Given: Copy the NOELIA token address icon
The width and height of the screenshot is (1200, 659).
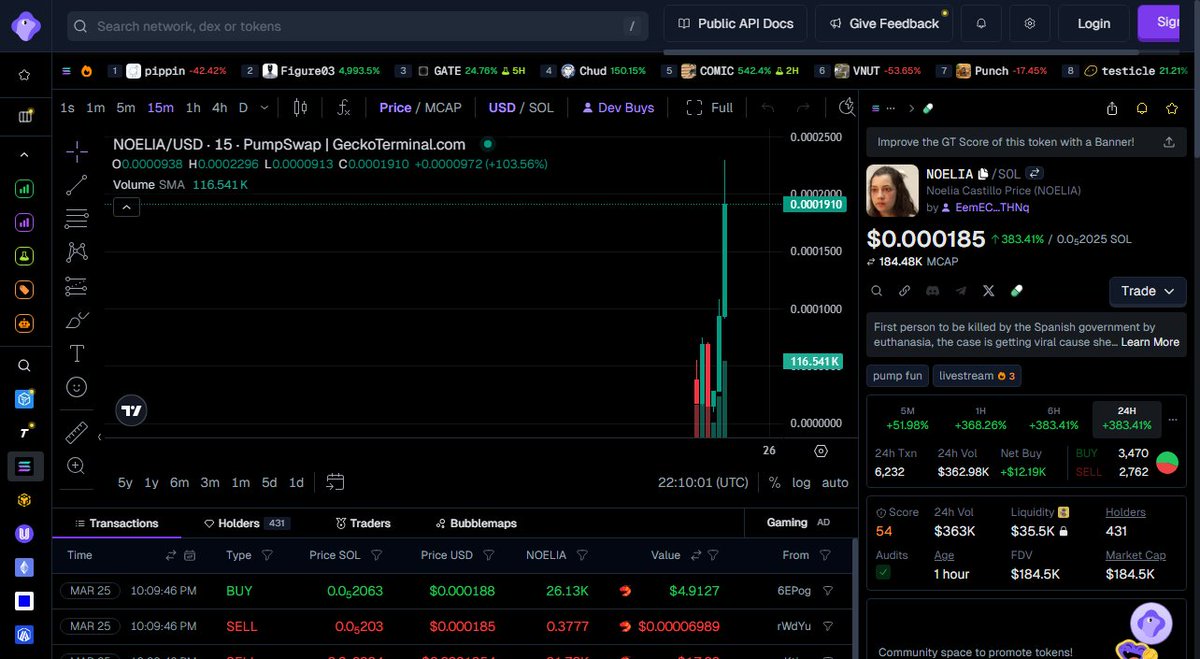Looking at the screenshot, I should tap(984, 174).
